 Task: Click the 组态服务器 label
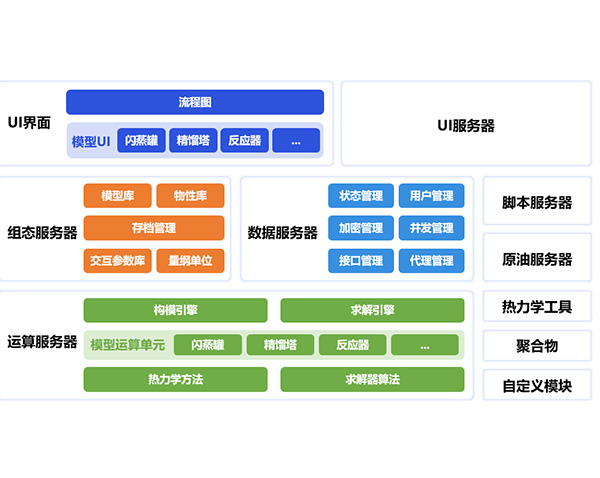click(42, 232)
